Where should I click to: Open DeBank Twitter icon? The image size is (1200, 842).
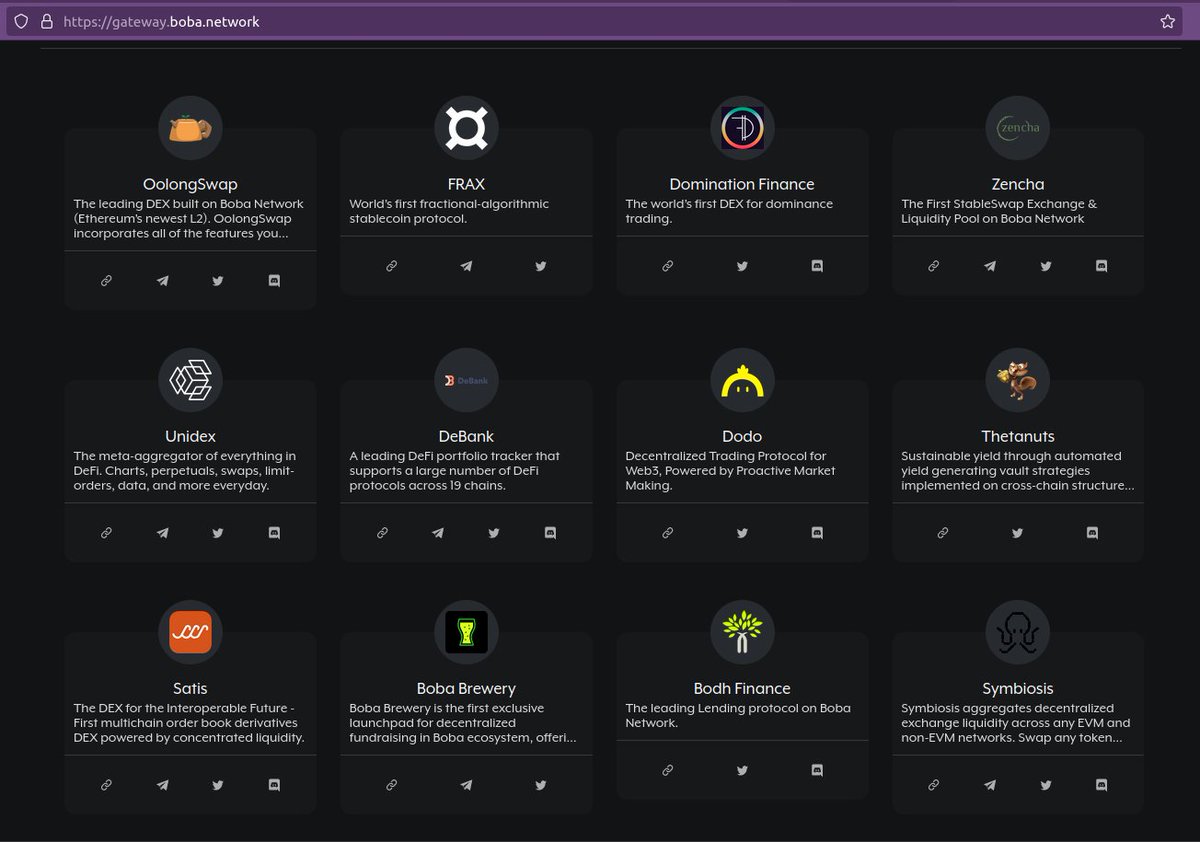click(x=494, y=533)
